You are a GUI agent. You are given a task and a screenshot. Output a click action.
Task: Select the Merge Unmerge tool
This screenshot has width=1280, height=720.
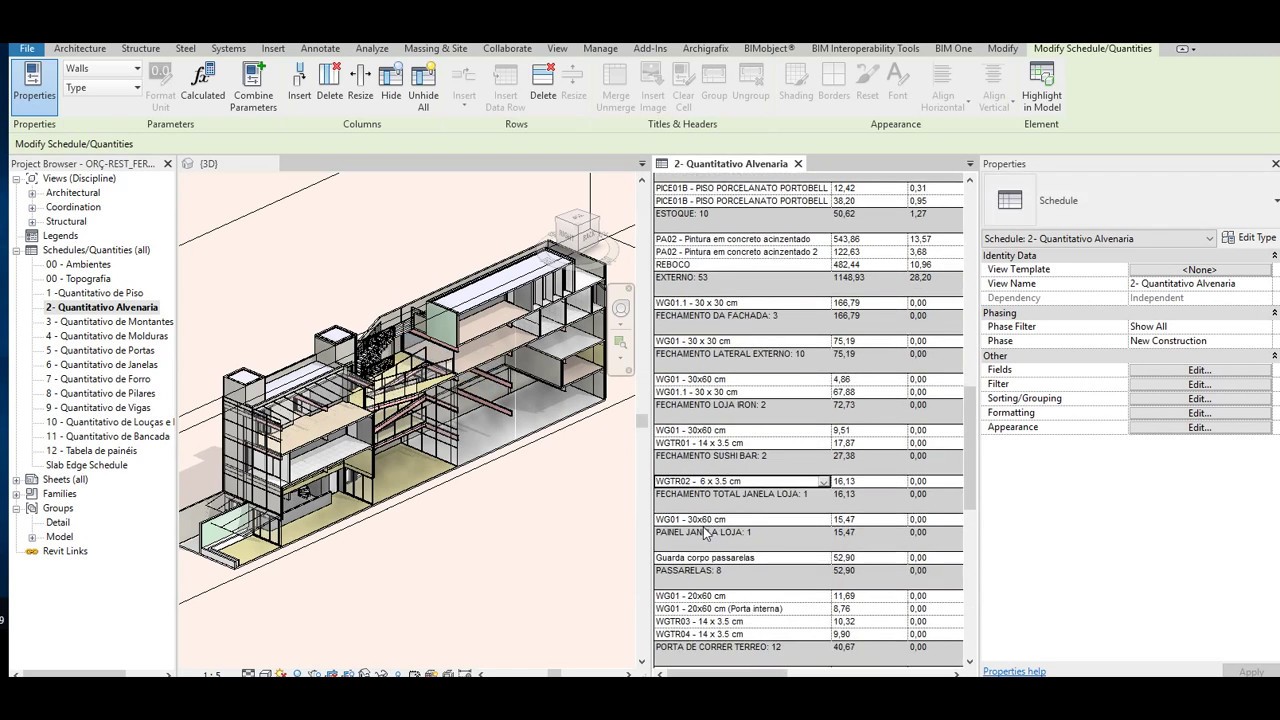[x=615, y=87]
